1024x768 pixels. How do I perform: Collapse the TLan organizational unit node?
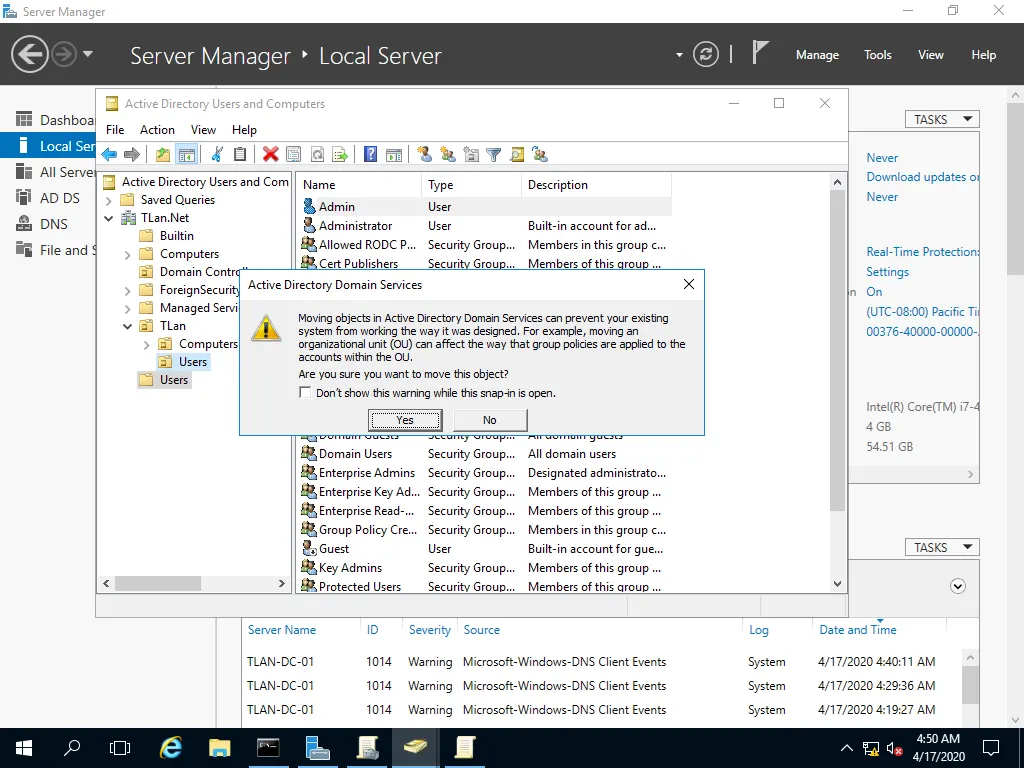[127, 326]
